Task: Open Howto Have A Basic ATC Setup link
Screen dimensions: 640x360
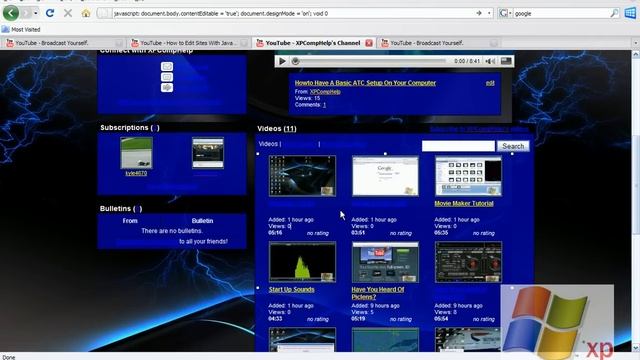Action: tap(365, 83)
